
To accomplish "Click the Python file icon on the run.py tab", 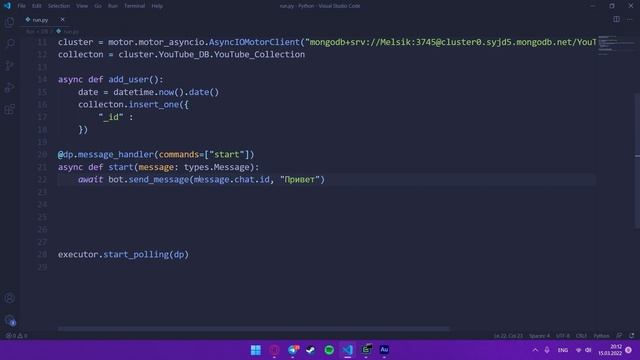I will click(28, 19).
